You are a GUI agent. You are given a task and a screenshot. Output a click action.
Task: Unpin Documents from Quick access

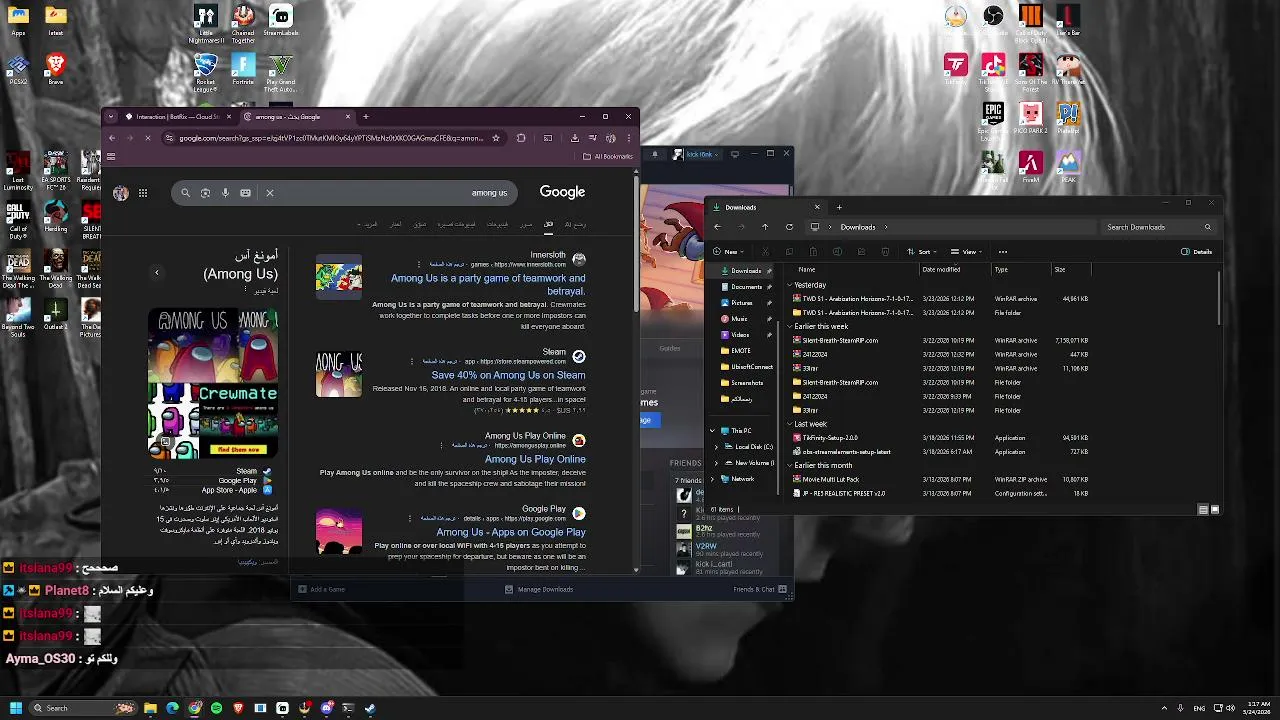coord(769,287)
